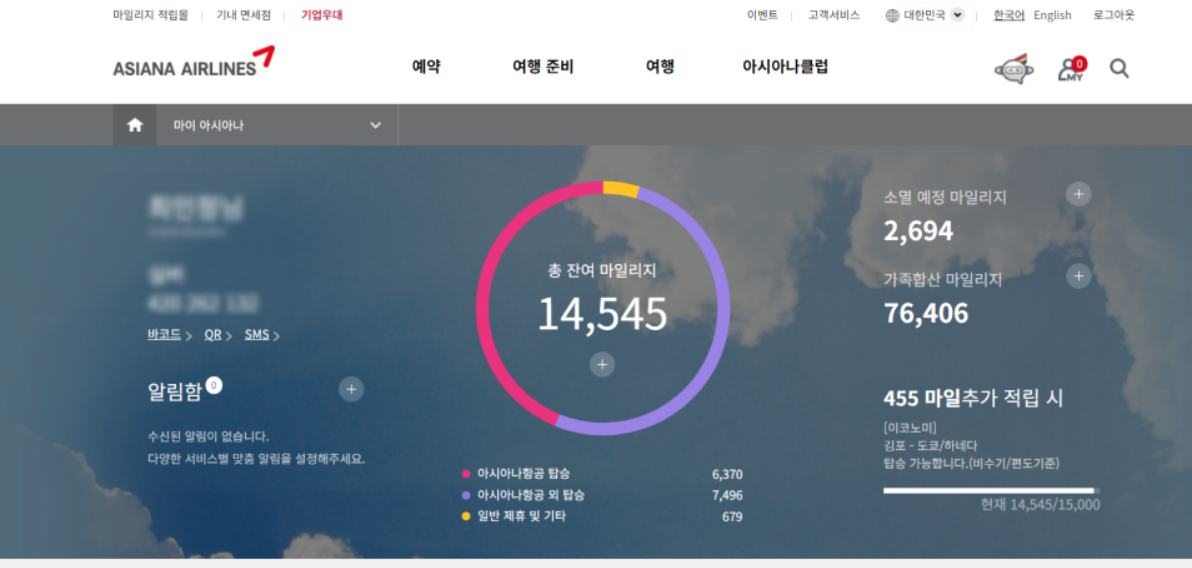This screenshot has width=1192, height=568.
Task: Click the 가족합산 마일리지 heading
Action: (943, 279)
